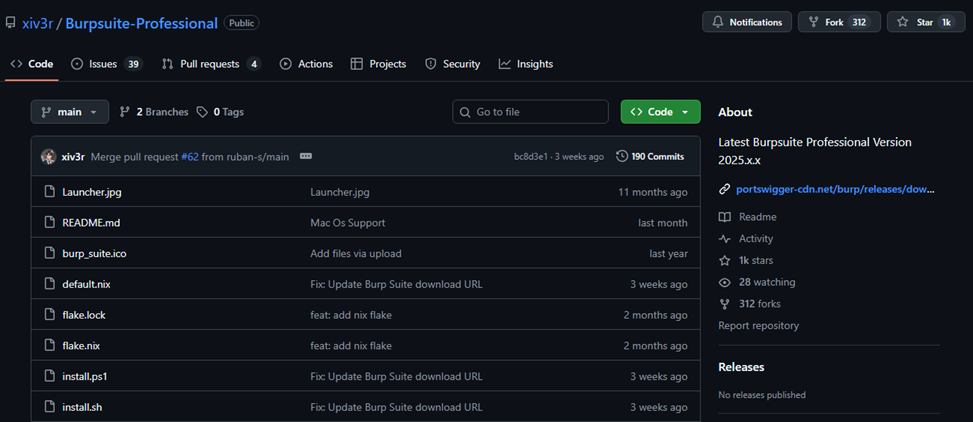Open commit hash bc8d3e1
973x422 pixels.
coord(531,156)
